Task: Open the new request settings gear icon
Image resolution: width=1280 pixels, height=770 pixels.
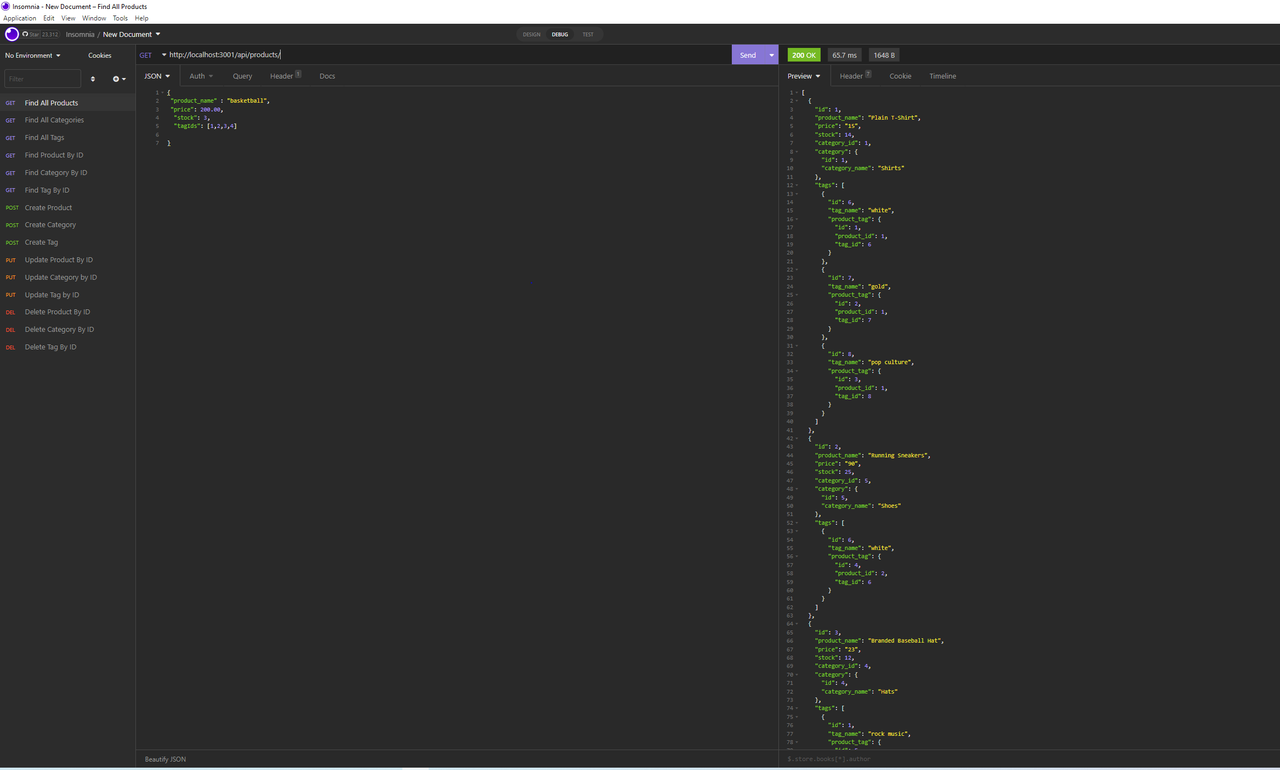Action: tap(118, 78)
